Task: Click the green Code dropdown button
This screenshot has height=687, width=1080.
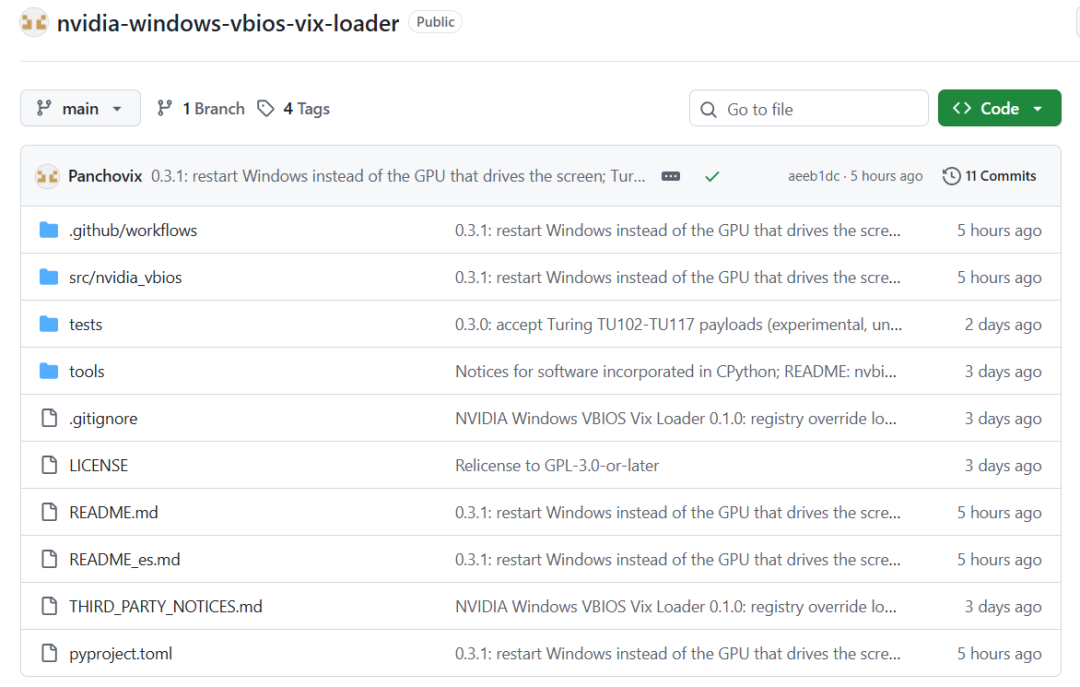Action: coord(999,108)
